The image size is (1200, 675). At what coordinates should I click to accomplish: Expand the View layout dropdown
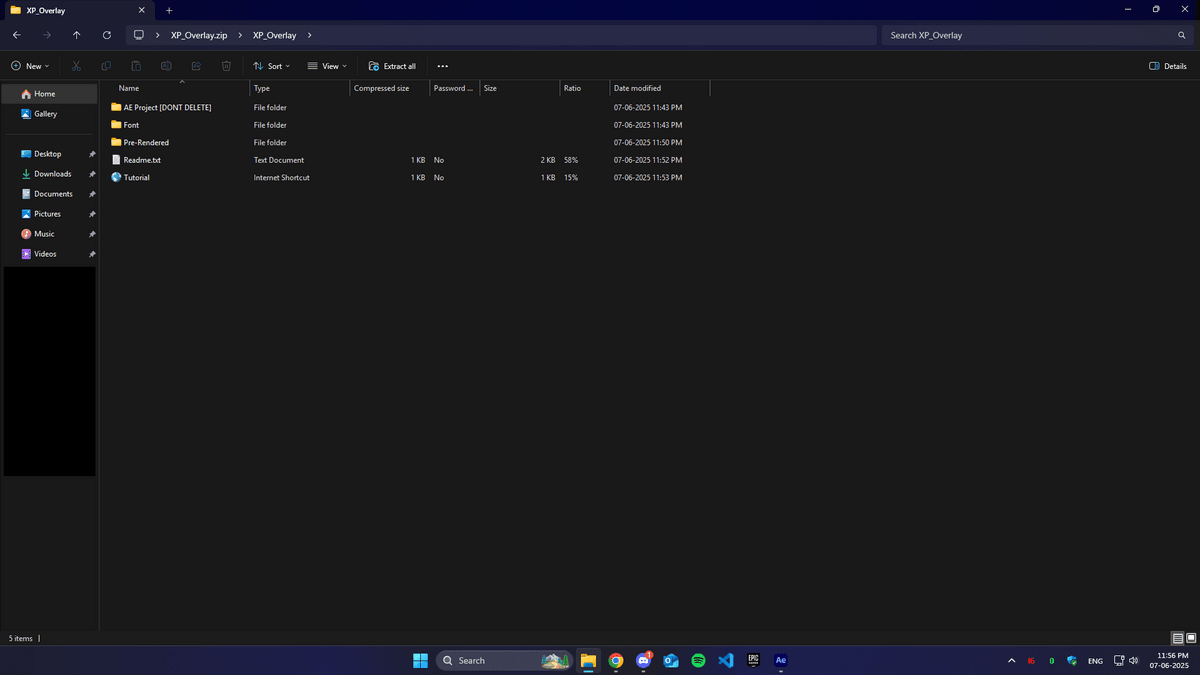click(x=327, y=66)
